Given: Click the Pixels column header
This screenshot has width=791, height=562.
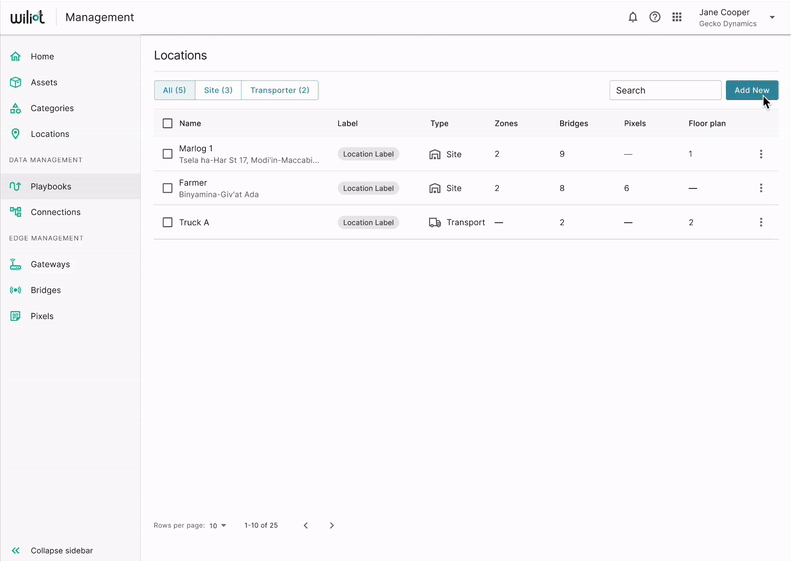Looking at the screenshot, I should pos(635,123).
